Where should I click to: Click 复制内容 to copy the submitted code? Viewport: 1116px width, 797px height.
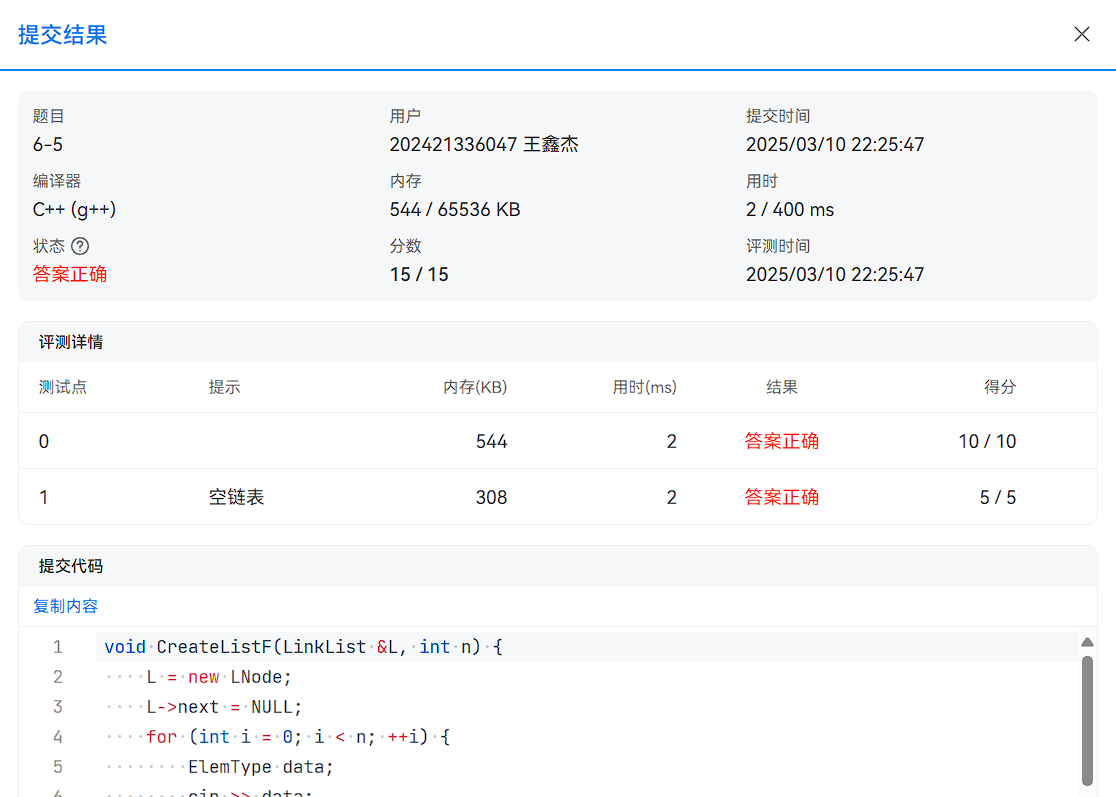[65, 606]
